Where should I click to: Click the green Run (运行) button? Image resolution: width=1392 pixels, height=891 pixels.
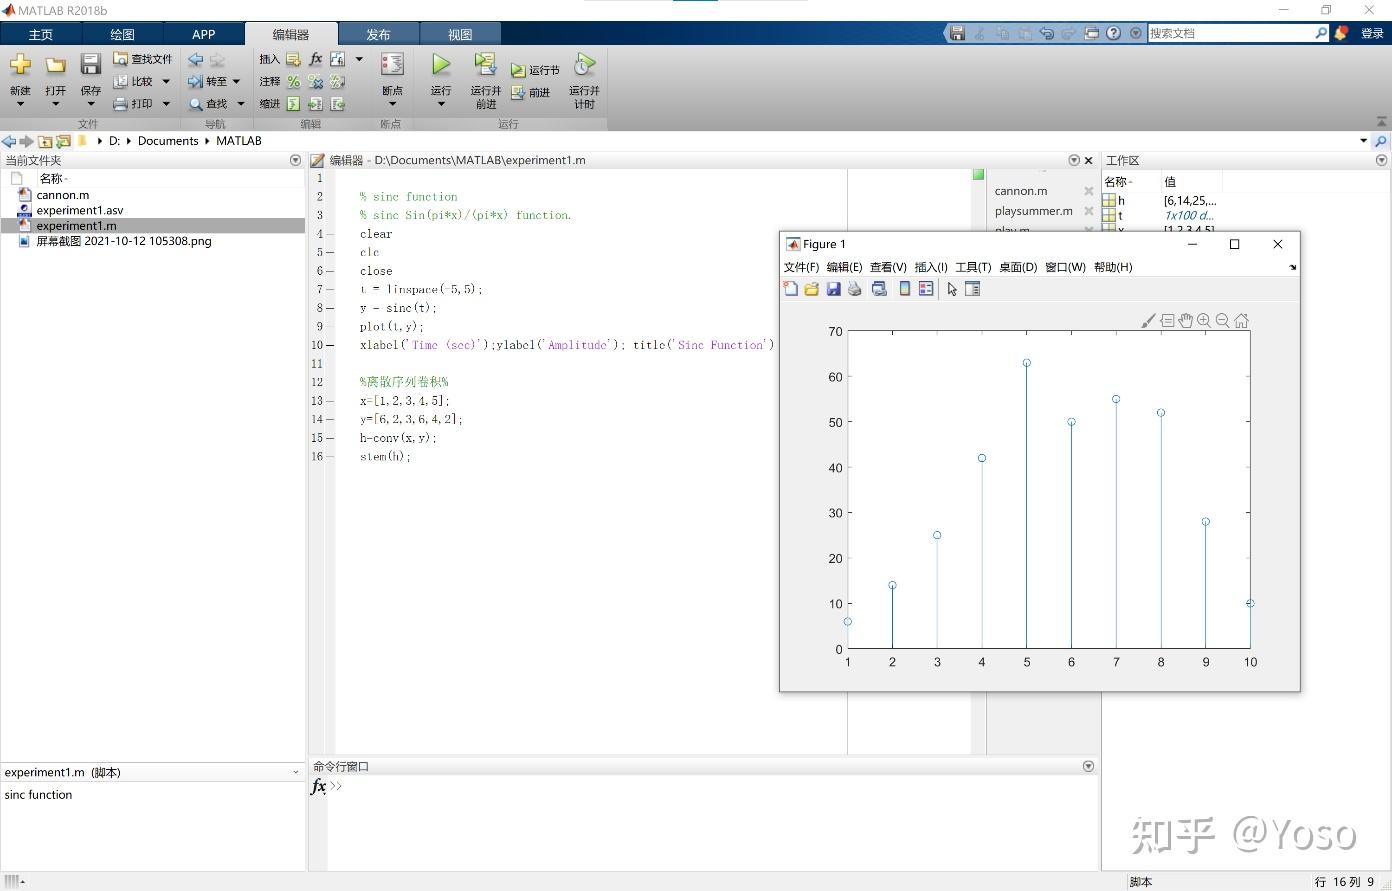pos(440,66)
